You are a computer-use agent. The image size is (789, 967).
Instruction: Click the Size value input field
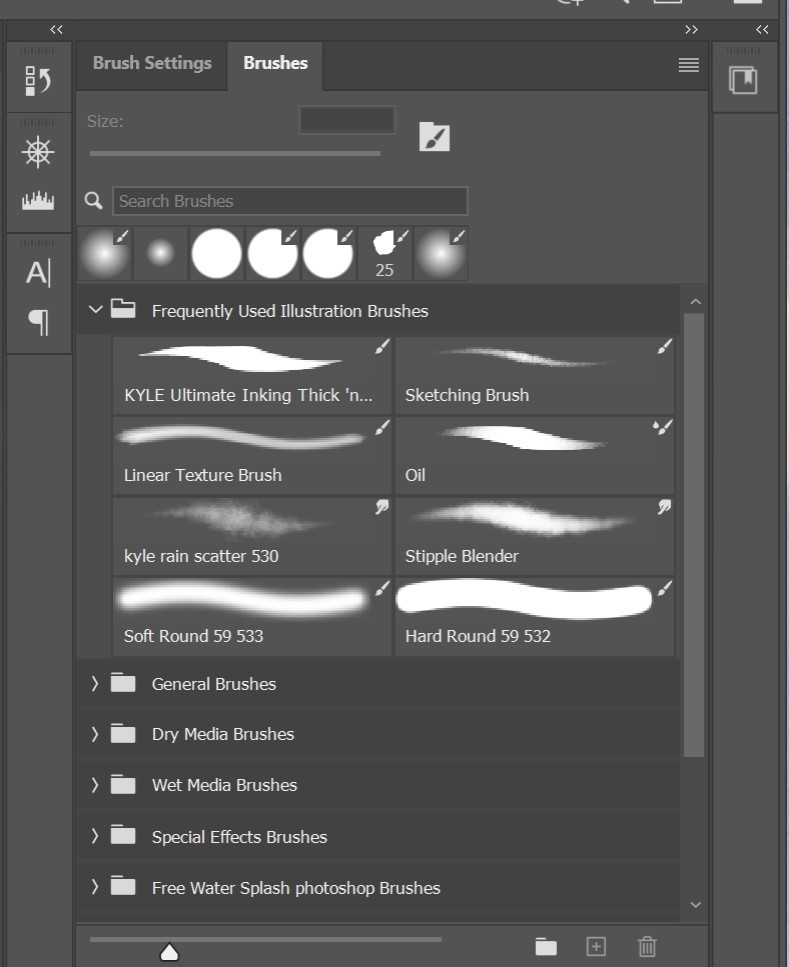[347, 120]
